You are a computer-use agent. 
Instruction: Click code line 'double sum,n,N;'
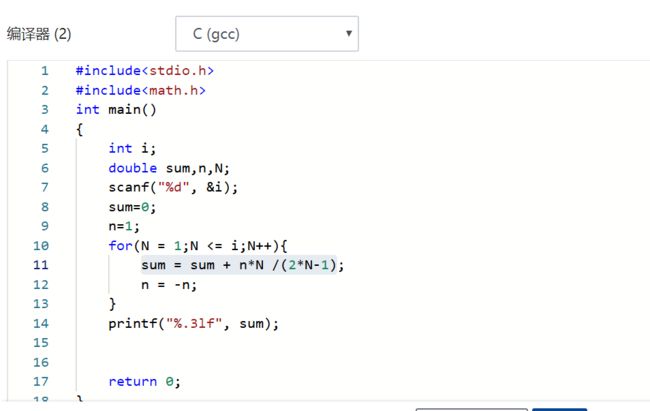[x=169, y=168]
